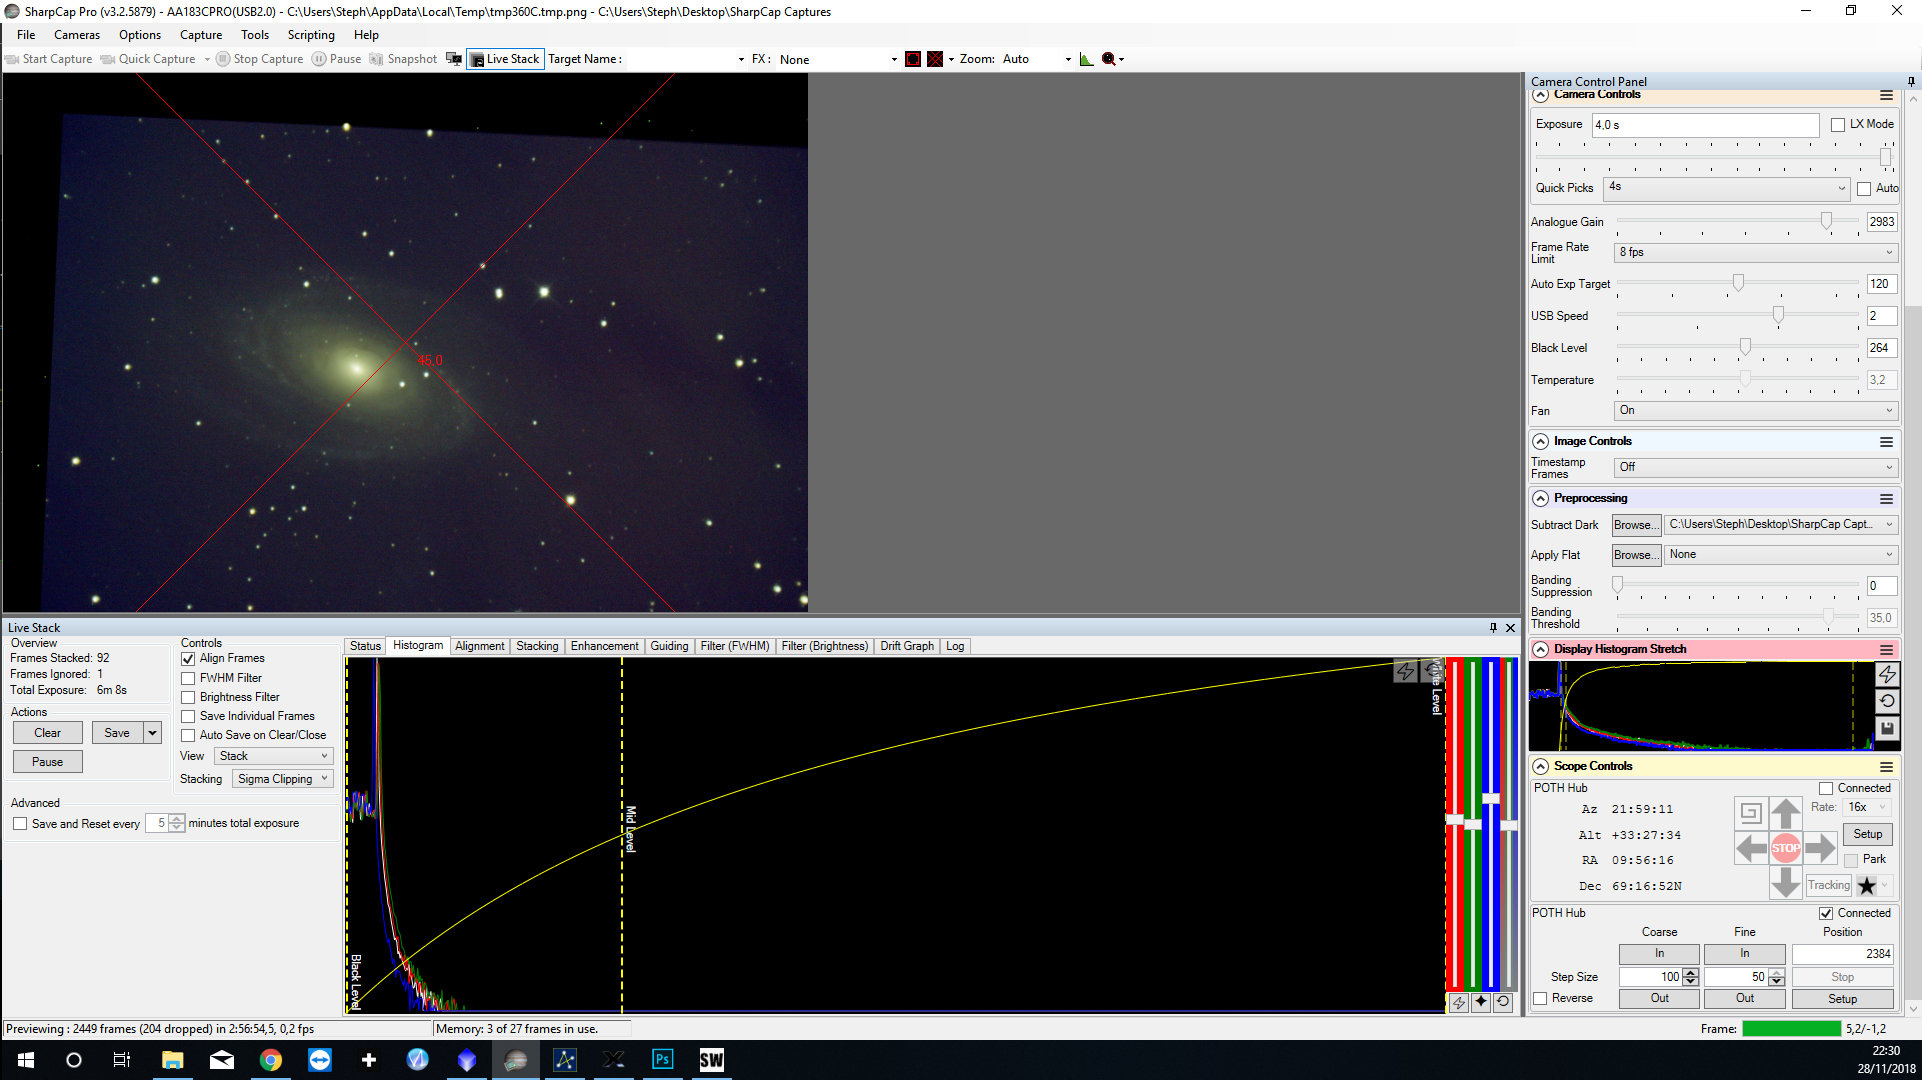Open the Quick Picks exposure dropdown
The height and width of the screenshot is (1080, 1922).
pos(1726,188)
